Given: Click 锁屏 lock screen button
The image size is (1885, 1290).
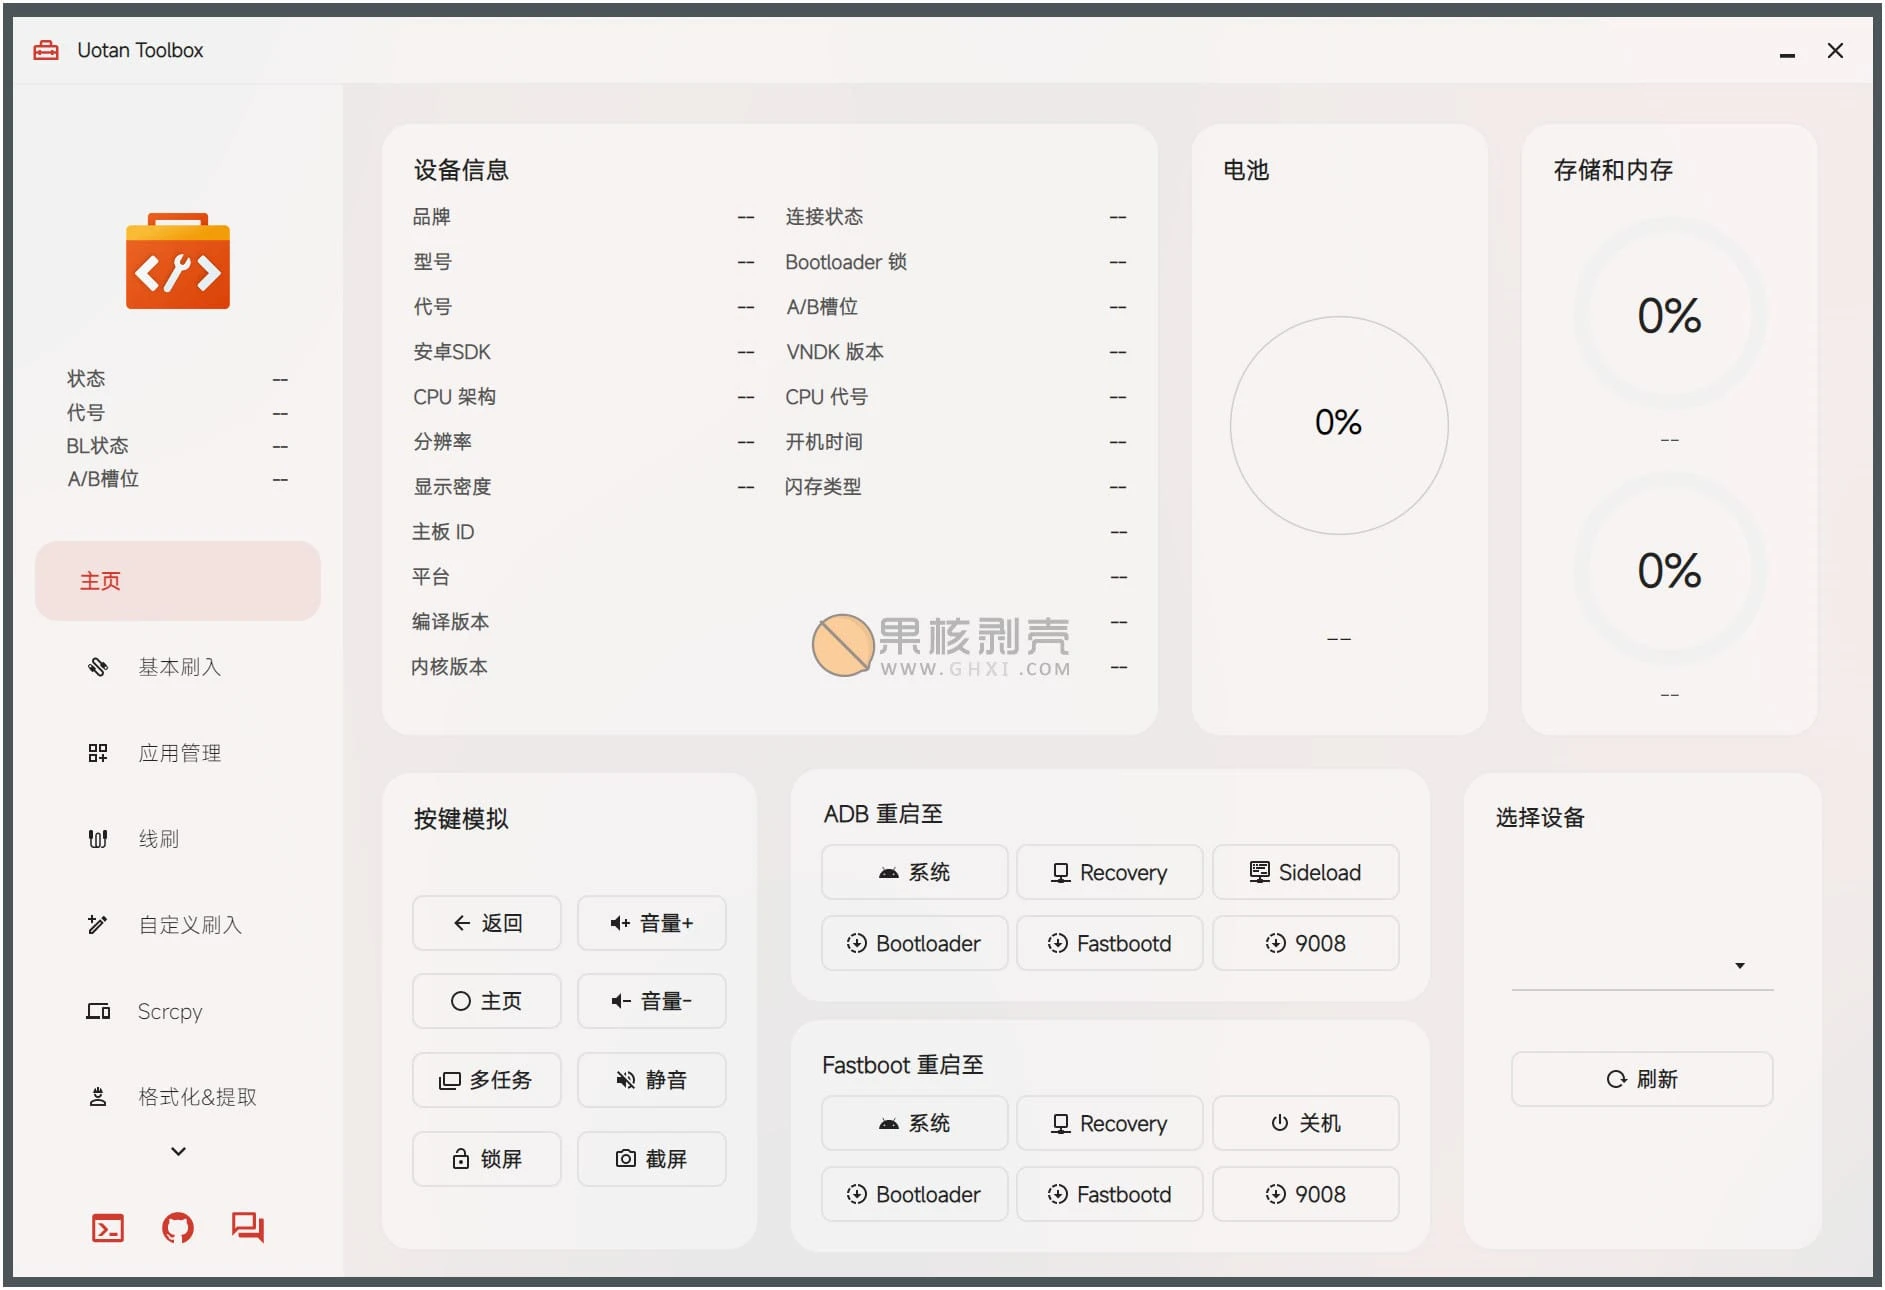Looking at the screenshot, I should tap(487, 1159).
